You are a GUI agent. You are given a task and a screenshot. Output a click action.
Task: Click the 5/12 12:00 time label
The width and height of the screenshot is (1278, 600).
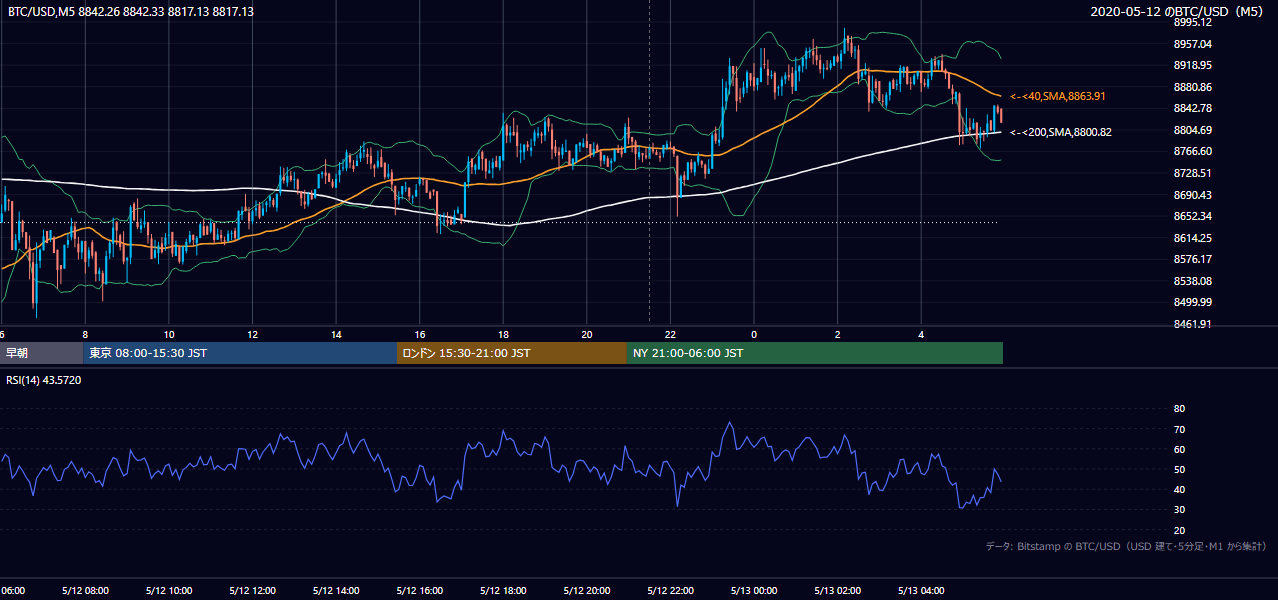[253, 591]
